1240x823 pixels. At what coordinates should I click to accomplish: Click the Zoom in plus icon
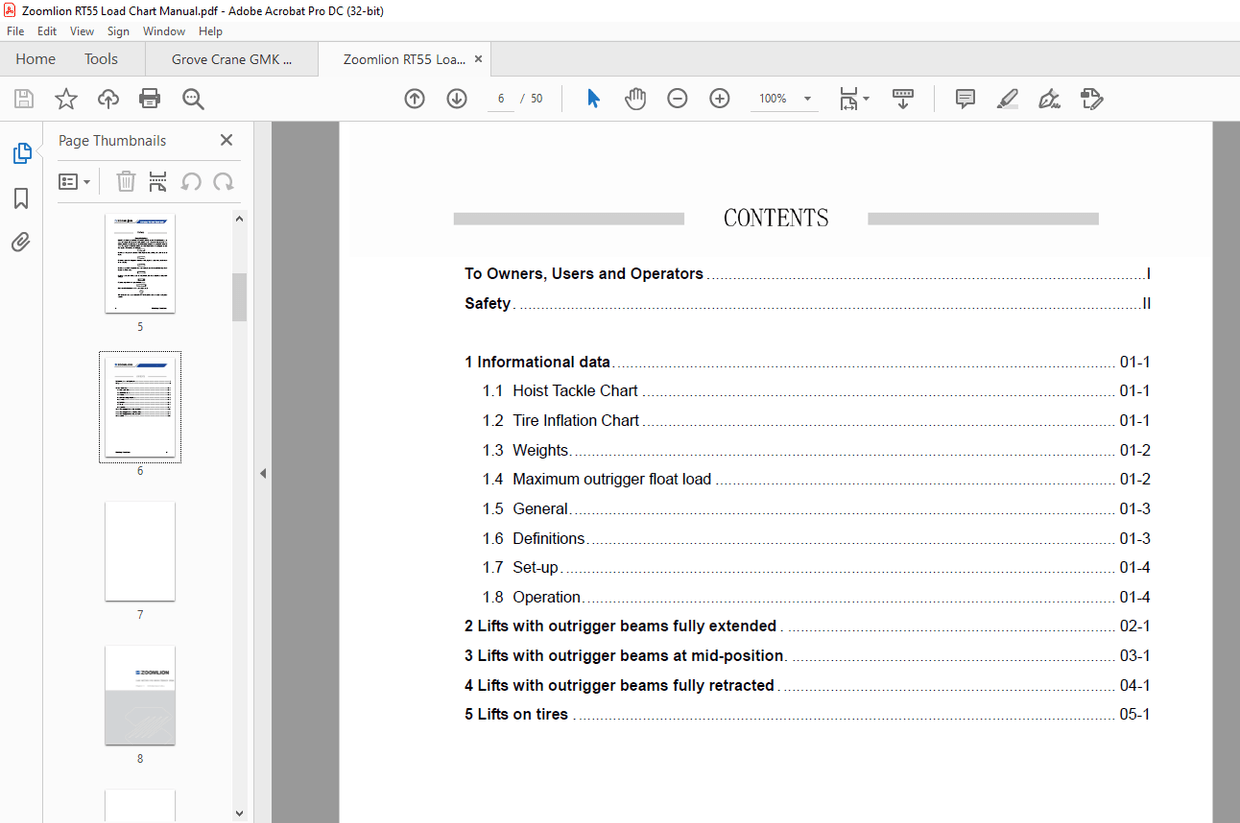point(719,98)
